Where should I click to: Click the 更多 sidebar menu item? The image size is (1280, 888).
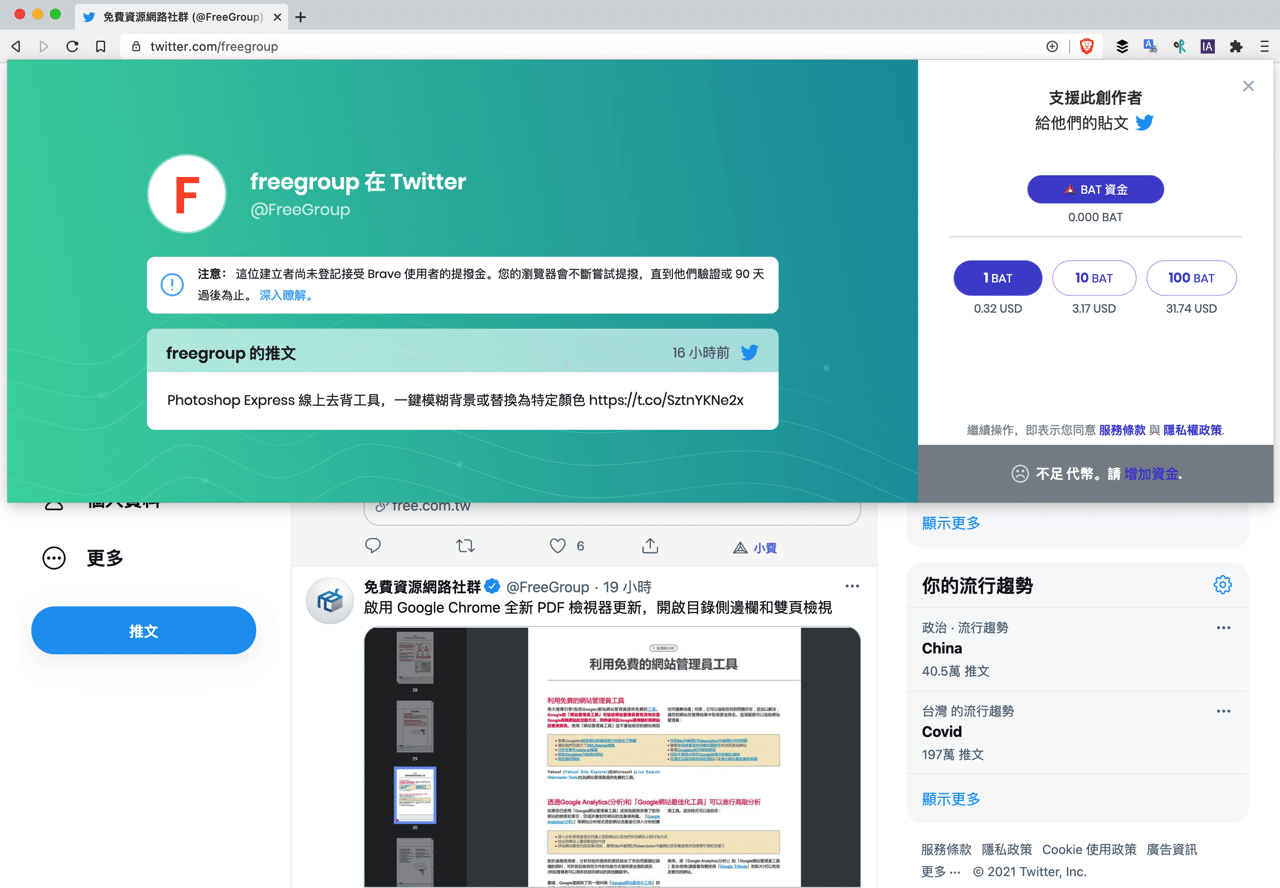[84, 558]
